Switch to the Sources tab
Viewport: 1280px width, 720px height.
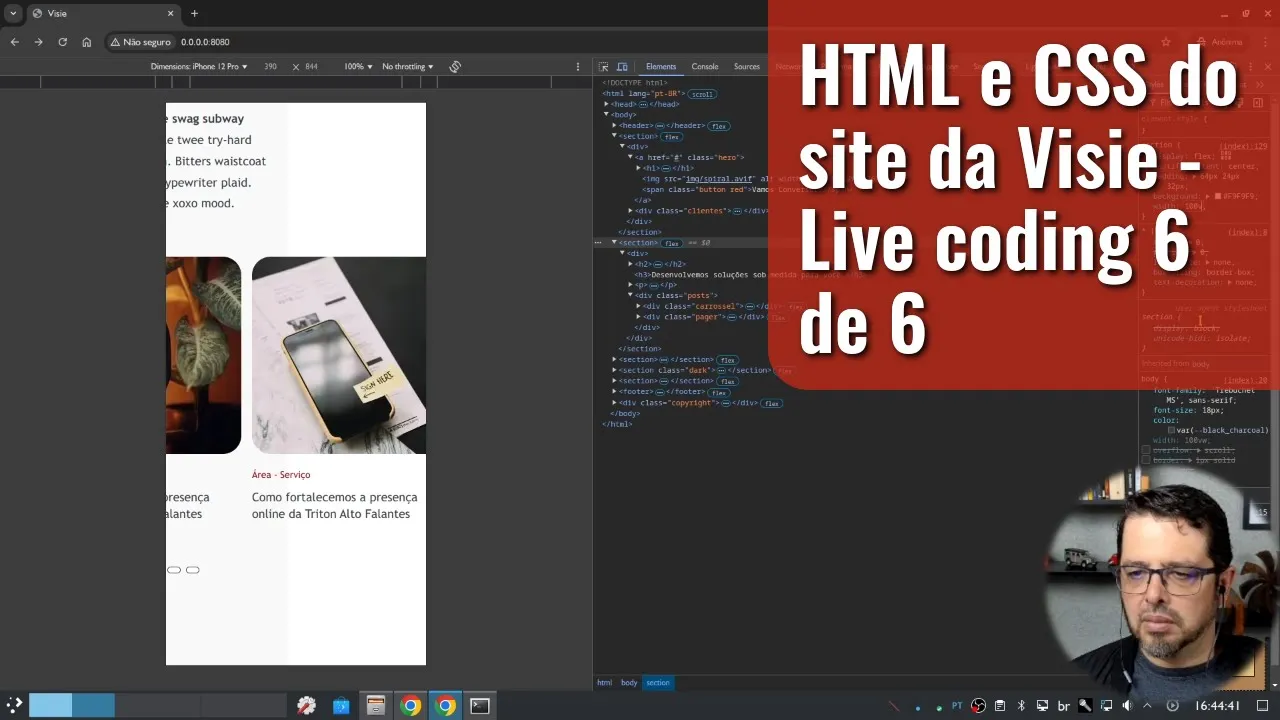coord(747,67)
